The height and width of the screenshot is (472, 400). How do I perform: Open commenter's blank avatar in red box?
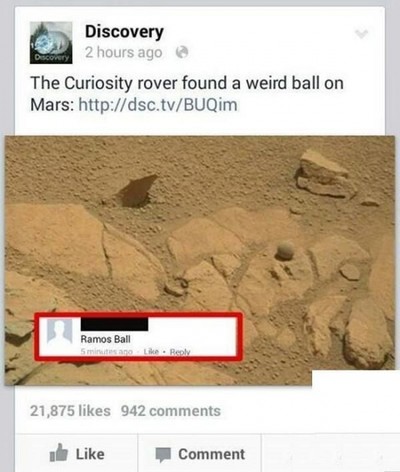[60, 331]
